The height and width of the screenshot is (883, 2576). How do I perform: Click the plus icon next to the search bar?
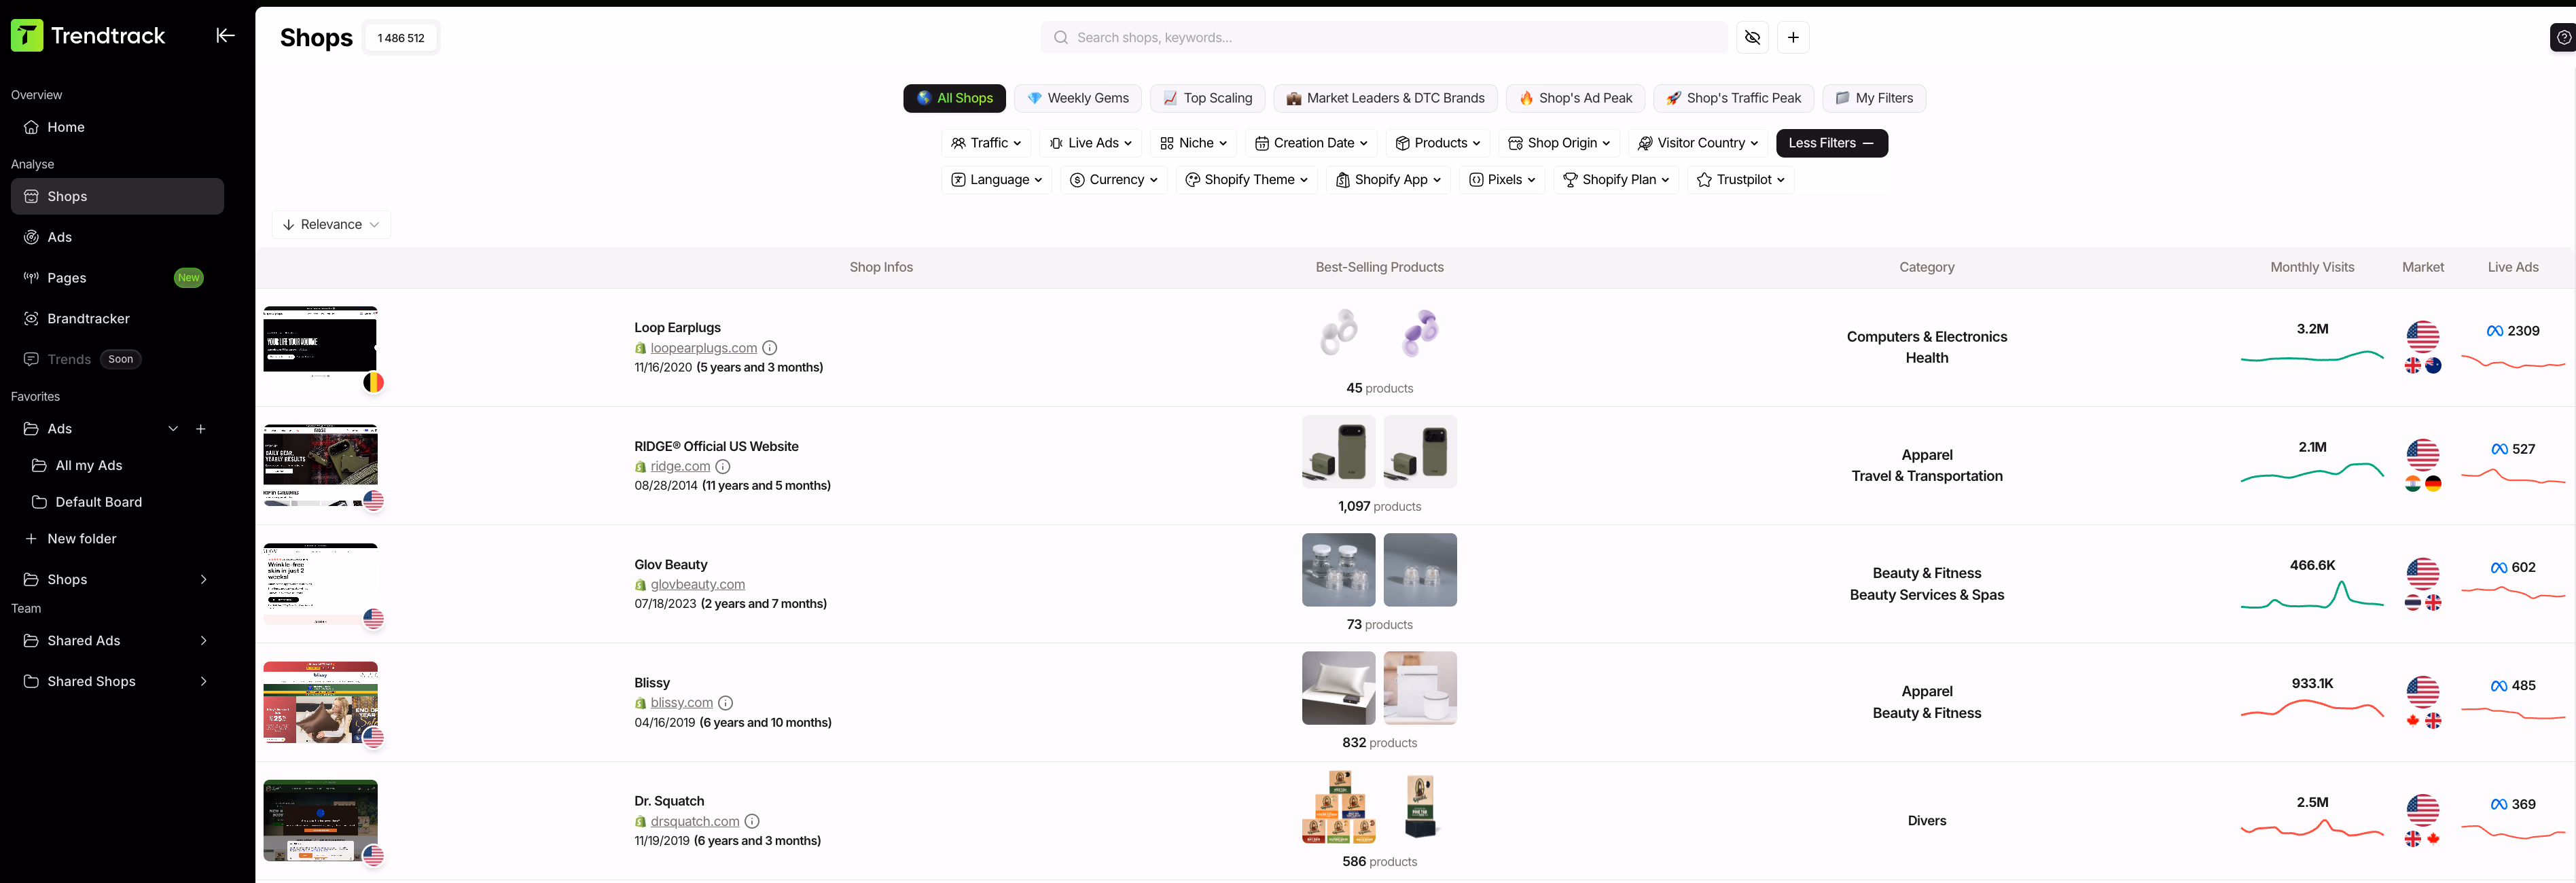coord(1793,37)
